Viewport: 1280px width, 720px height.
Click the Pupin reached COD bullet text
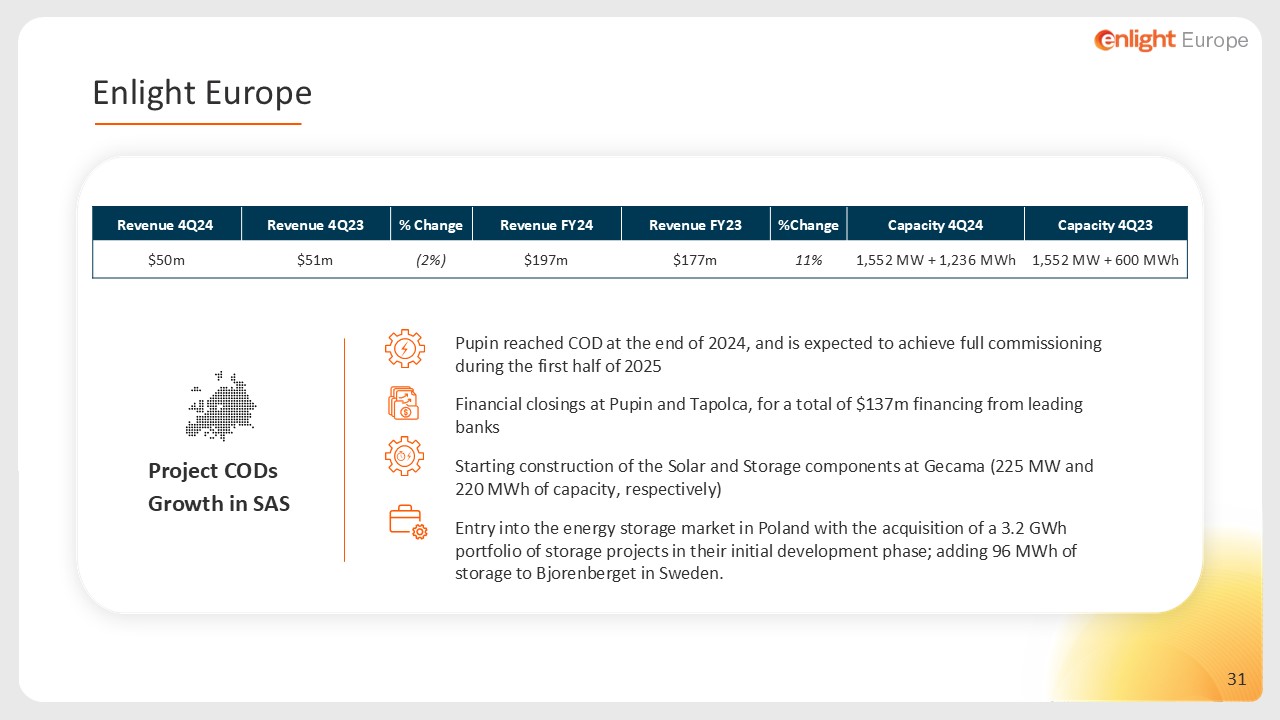click(x=778, y=354)
